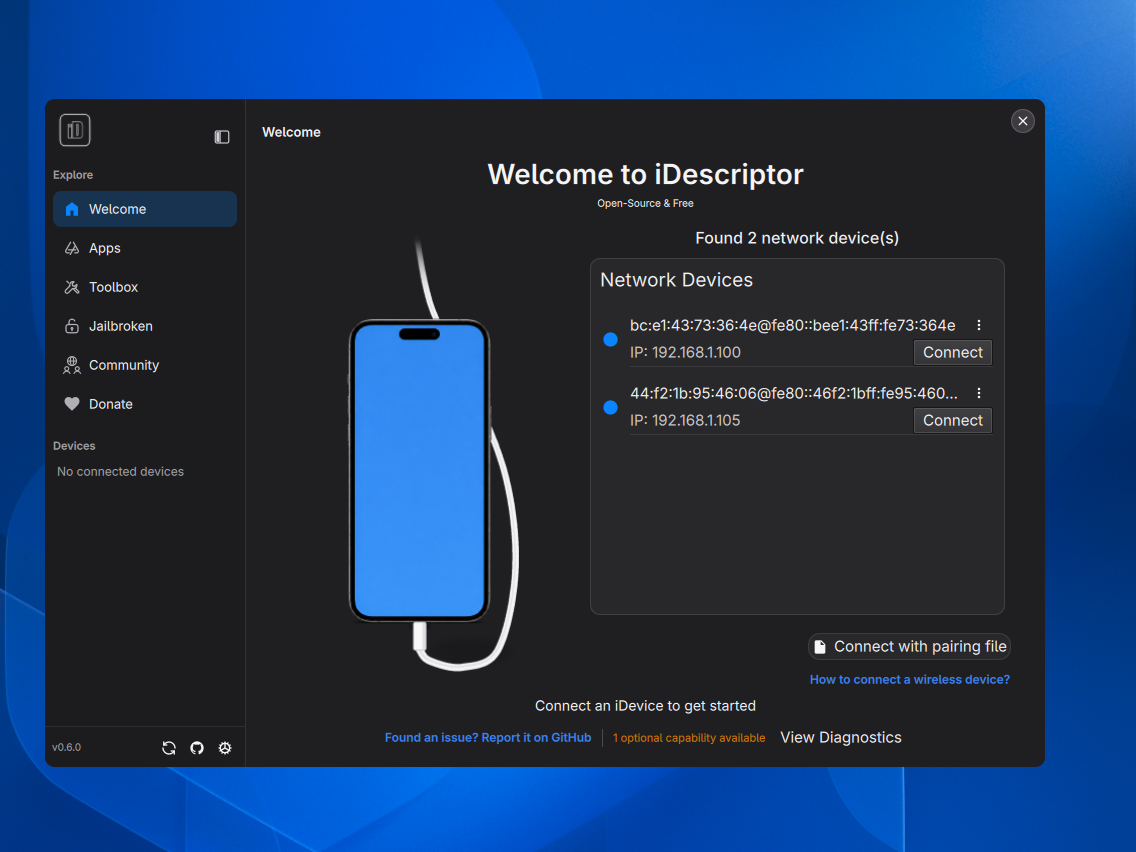Image resolution: width=1136 pixels, height=852 pixels.
Task: Click the Welcome to iDescriptor title
Action: (645, 174)
